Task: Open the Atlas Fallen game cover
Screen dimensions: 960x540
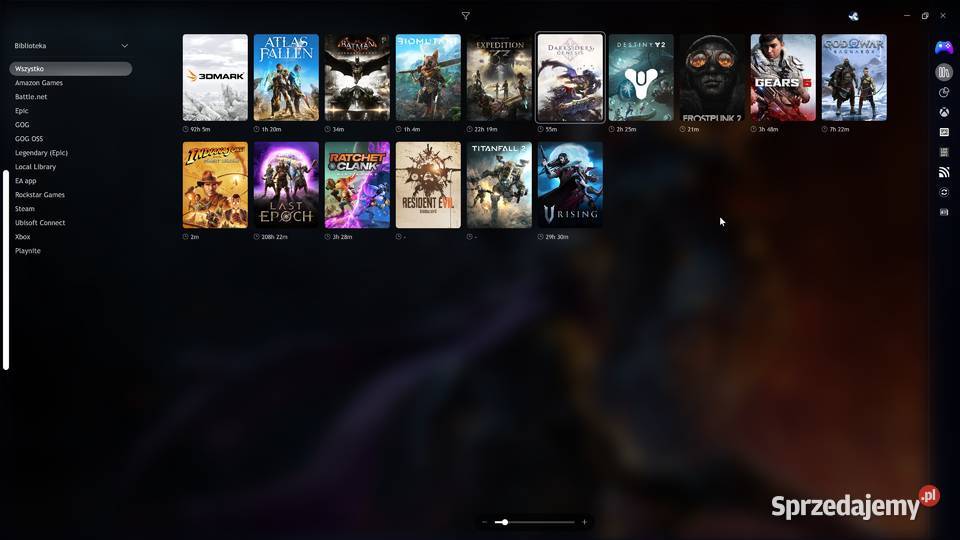Action: [286, 77]
